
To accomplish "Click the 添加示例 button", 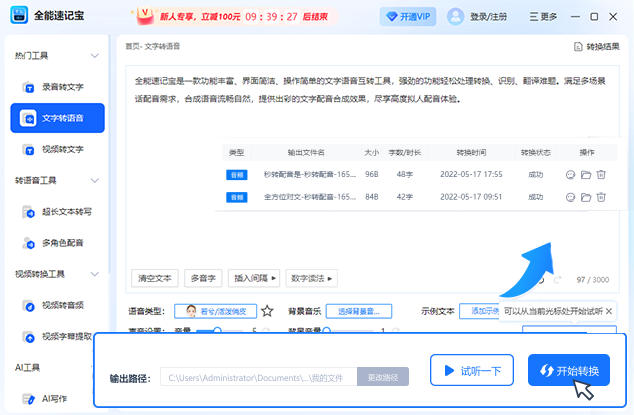I will [480, 311].
